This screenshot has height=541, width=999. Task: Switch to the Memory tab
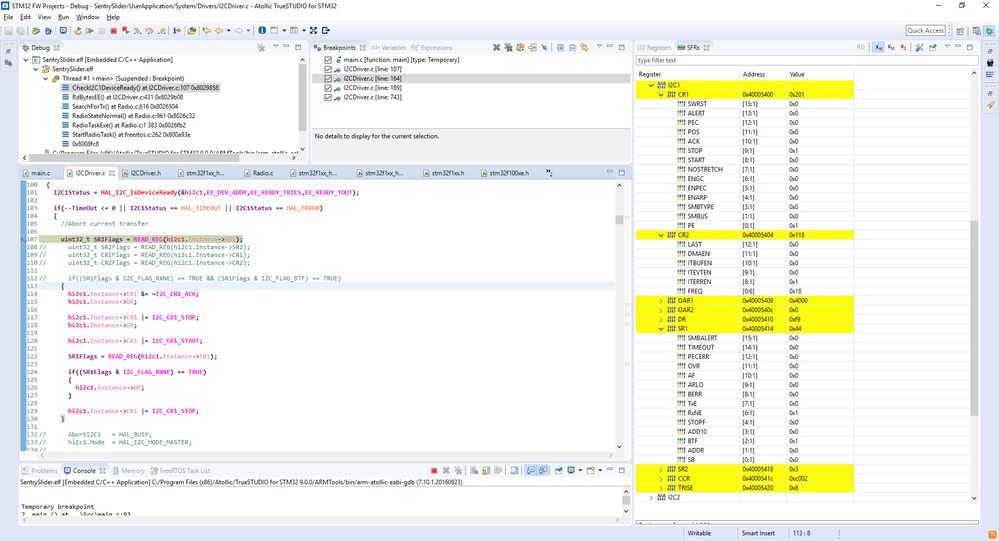[x=129, y=471]
